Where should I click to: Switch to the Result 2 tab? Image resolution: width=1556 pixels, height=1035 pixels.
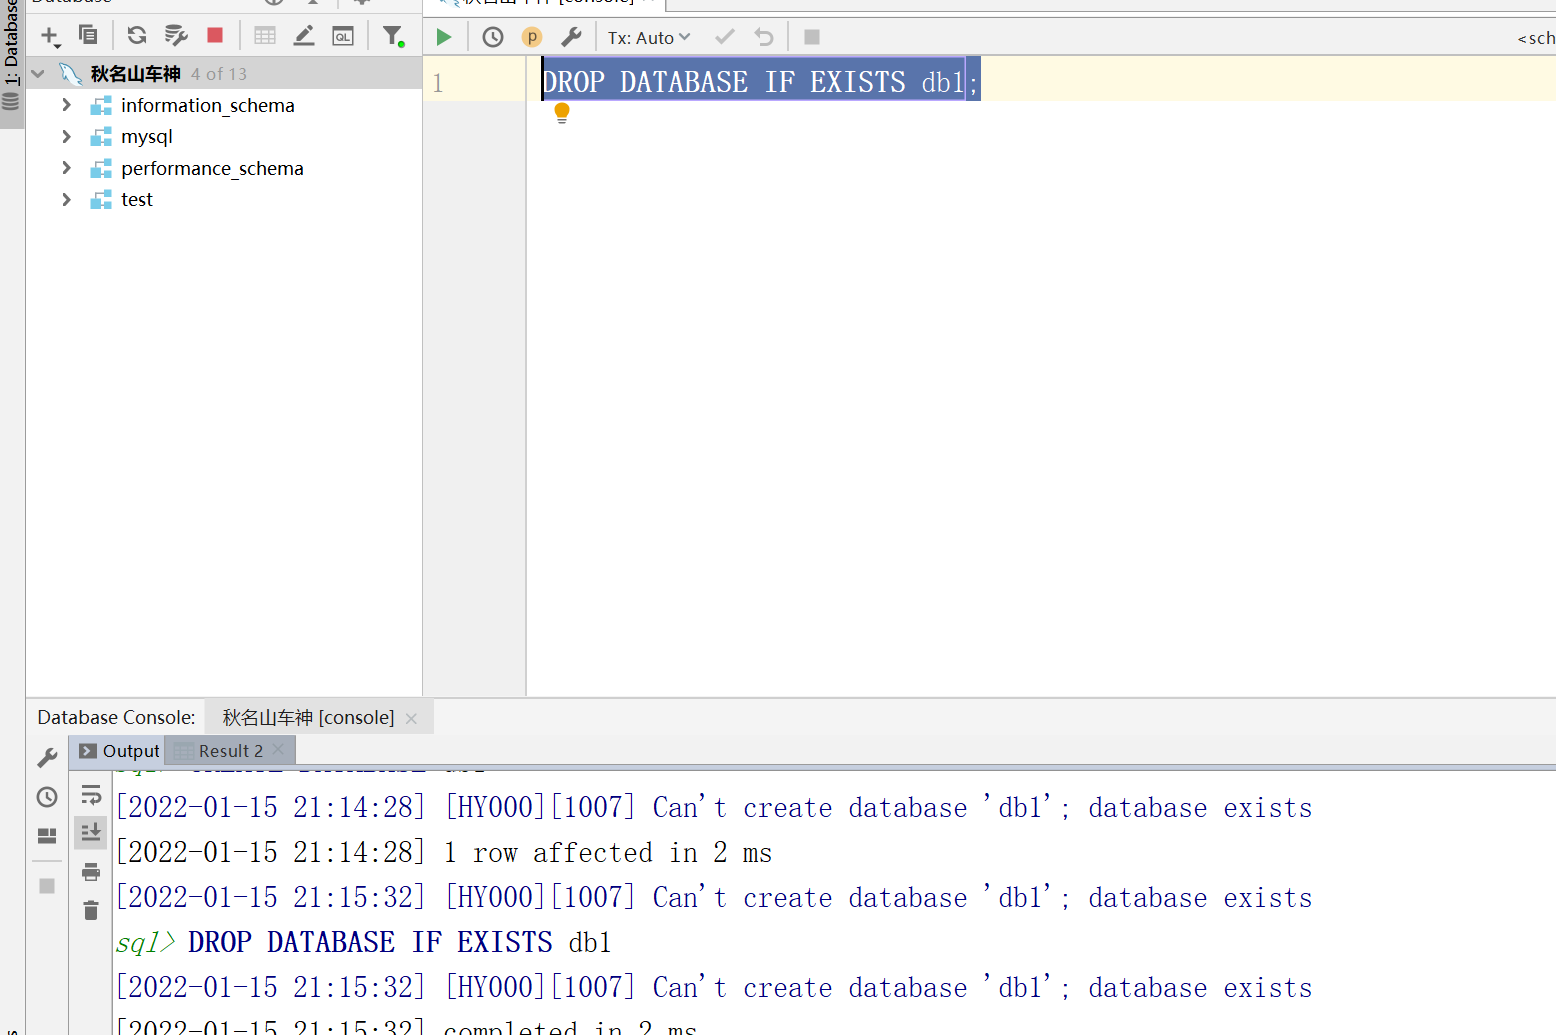(x=230, y=751)
